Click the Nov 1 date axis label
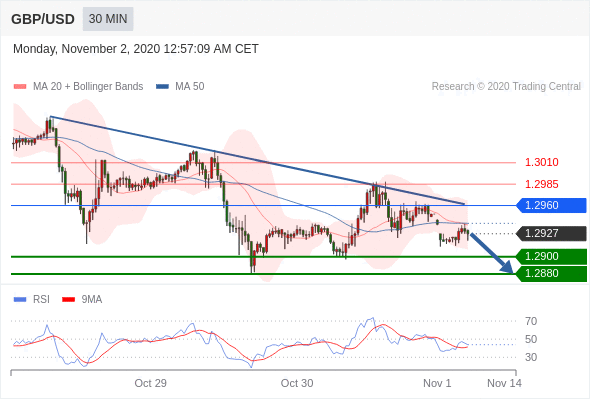 (437, 383)
